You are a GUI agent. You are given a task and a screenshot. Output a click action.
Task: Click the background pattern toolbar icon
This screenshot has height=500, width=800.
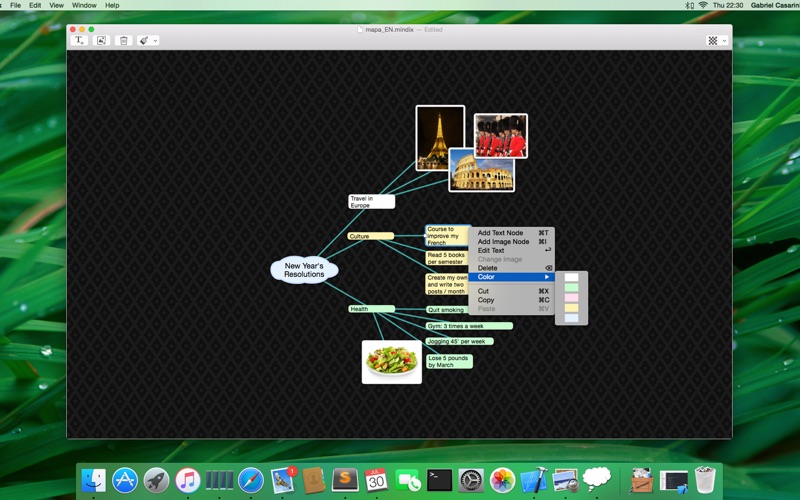(x=713, y=40)
